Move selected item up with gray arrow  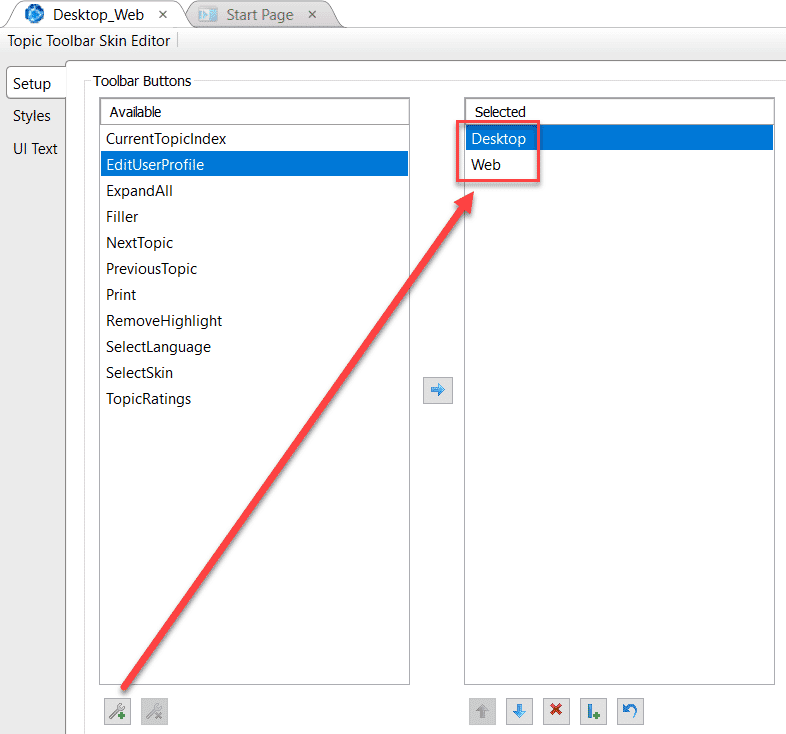482,711
